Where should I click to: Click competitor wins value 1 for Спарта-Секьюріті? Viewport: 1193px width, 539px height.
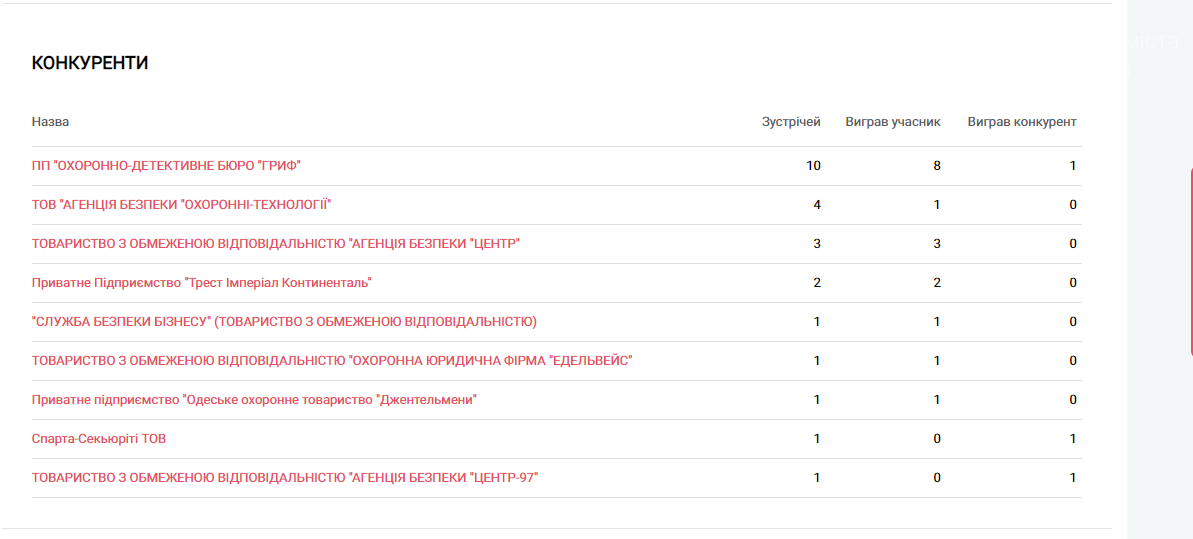[x=1073, y=439]
